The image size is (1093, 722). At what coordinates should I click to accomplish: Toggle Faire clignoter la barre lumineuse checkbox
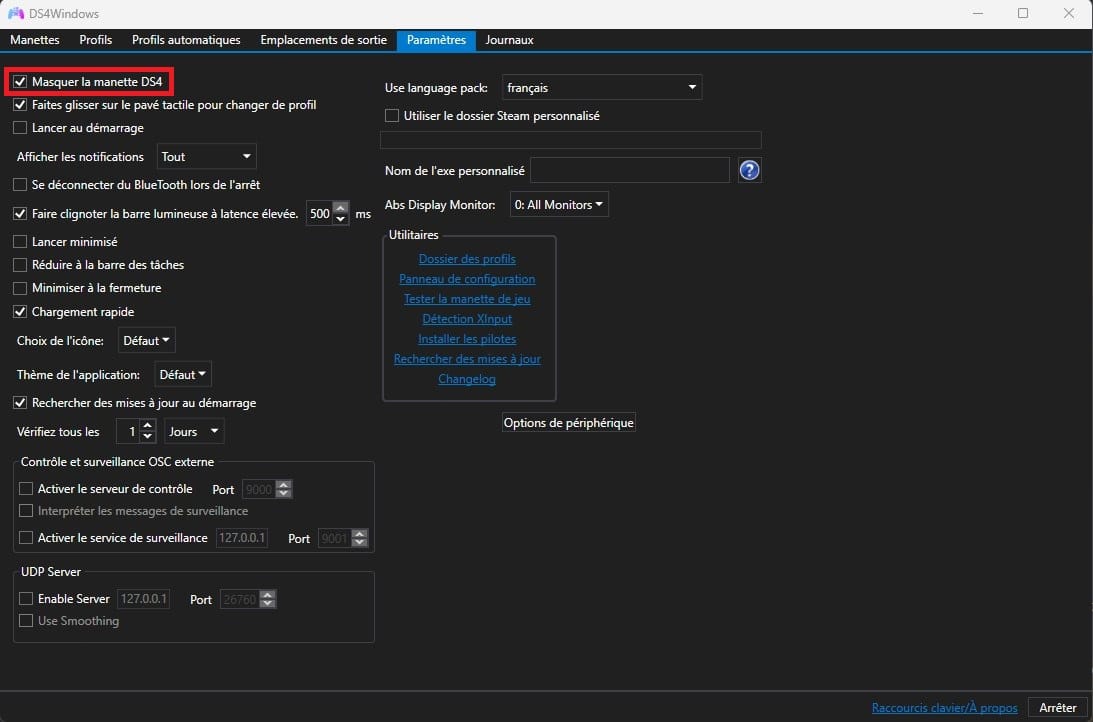20,214
